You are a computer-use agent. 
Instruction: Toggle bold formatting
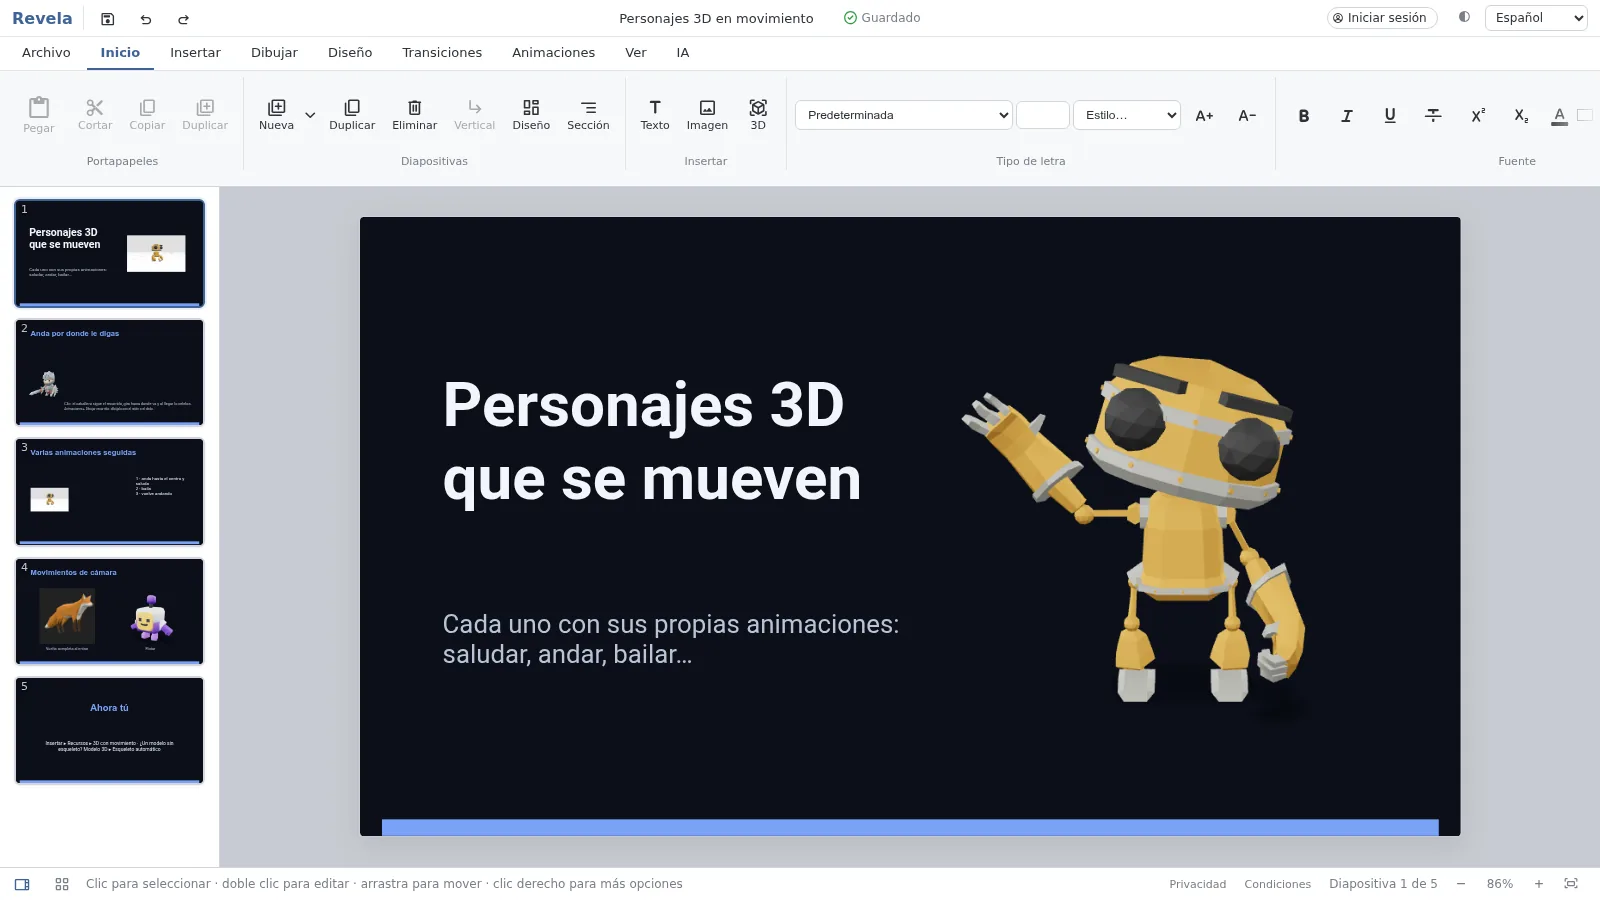click(1304, 116)
